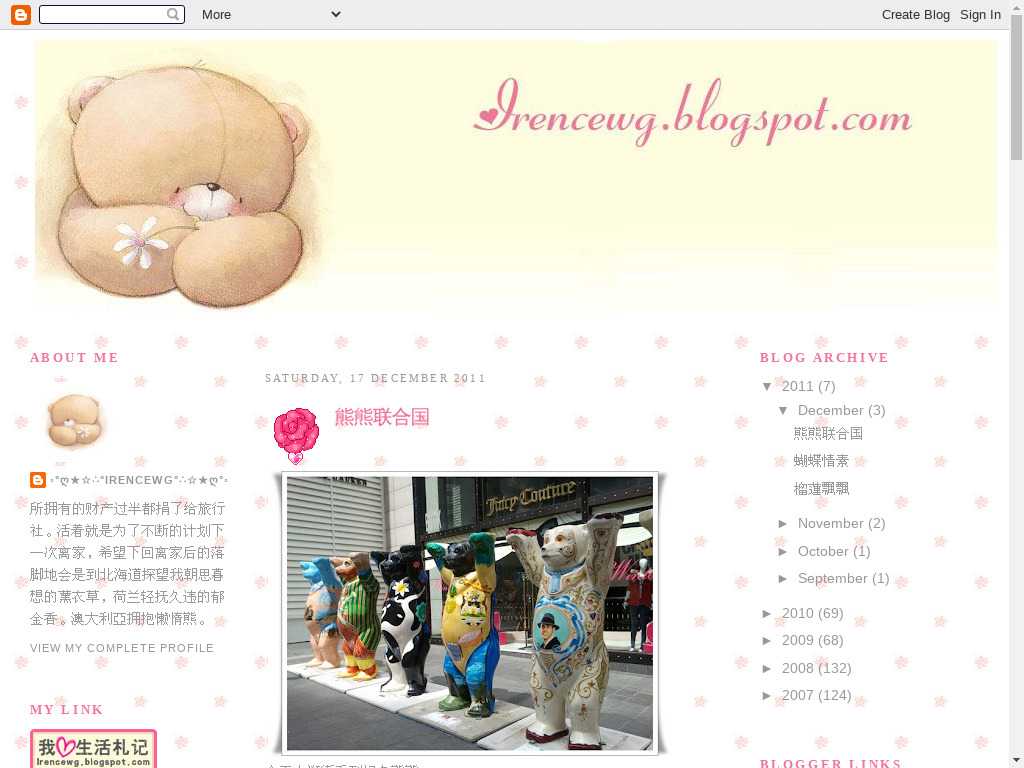Expand the September archive month
Image resolution: width=1024 pixels, height=768 pixels.
783,579
